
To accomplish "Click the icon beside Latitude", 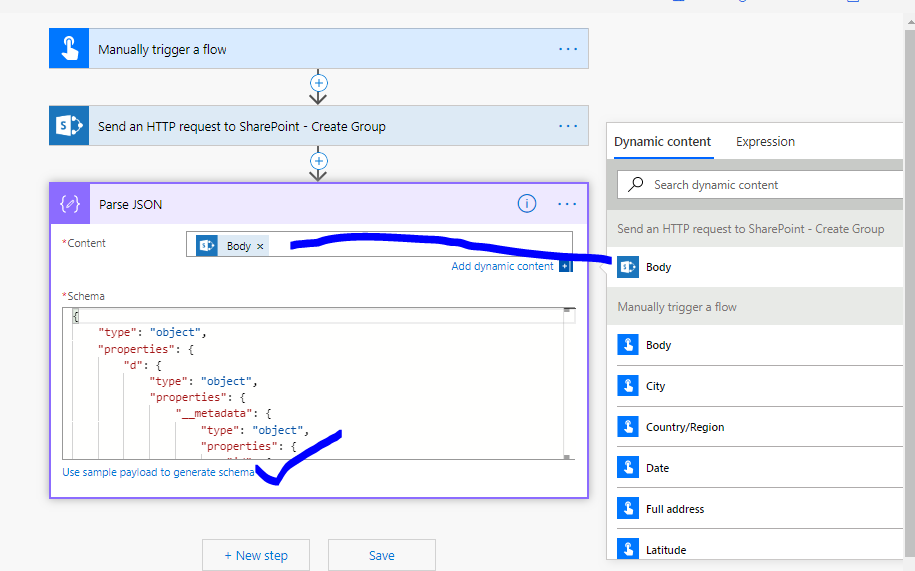I will [x=628, y=549].
